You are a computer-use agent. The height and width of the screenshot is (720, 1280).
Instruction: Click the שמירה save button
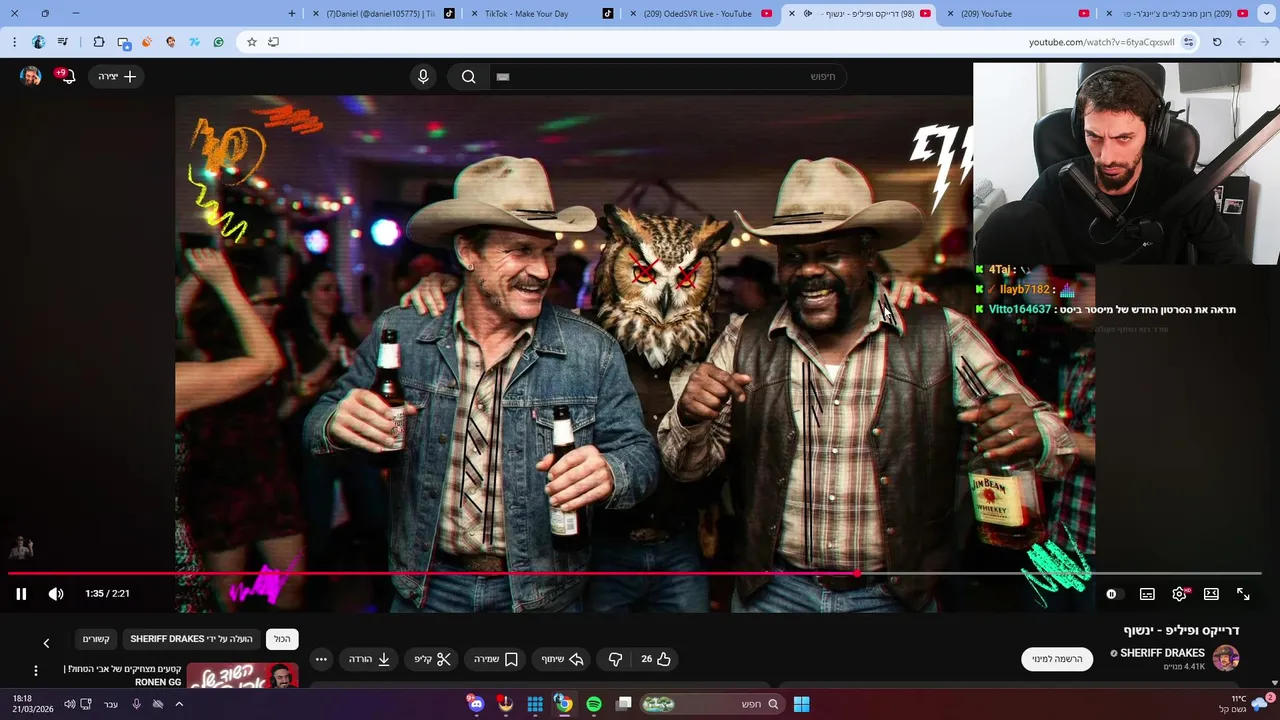tap(497, 659)
